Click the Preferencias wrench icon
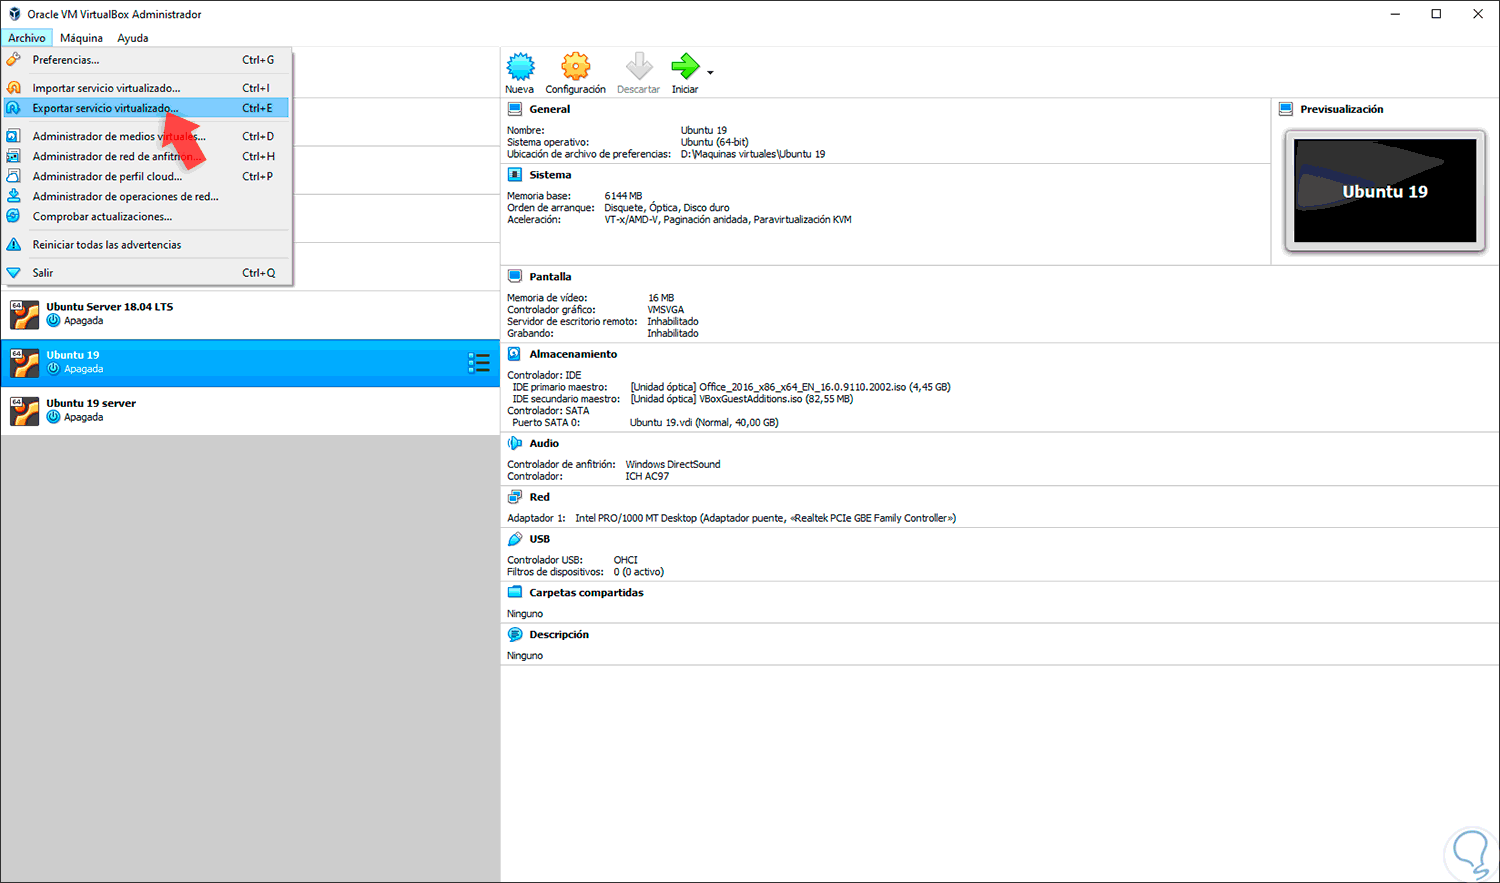Viewport: 1500px width, 883px height. click(x=14, y=60)
